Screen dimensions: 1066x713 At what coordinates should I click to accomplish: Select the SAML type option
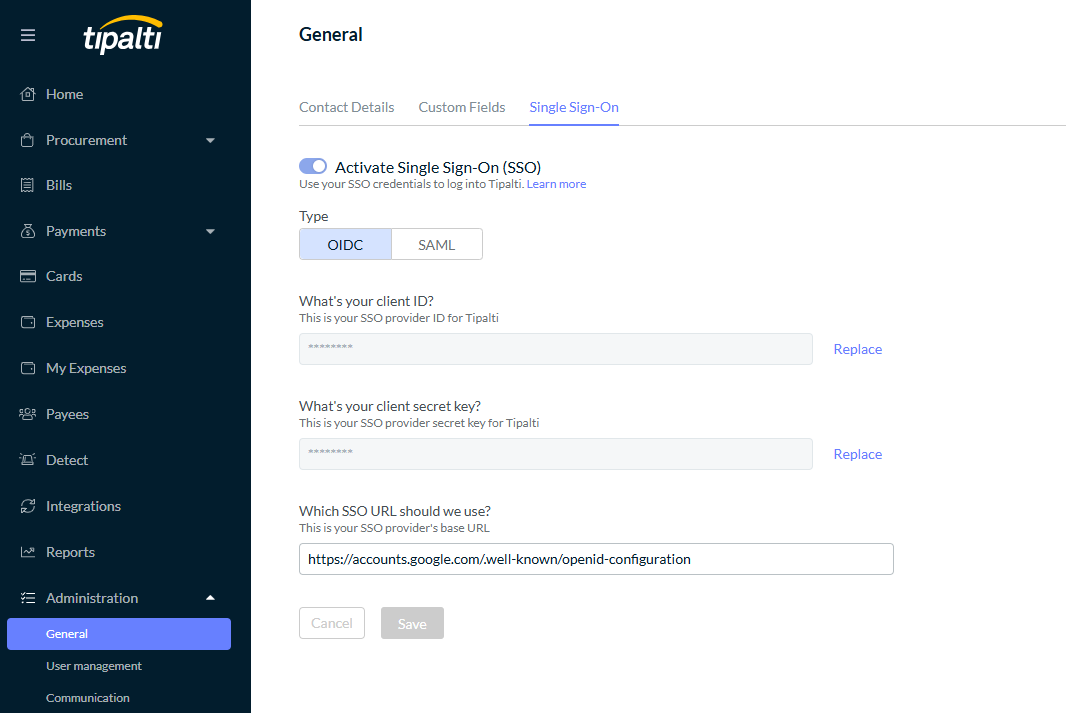coord(436,244)
